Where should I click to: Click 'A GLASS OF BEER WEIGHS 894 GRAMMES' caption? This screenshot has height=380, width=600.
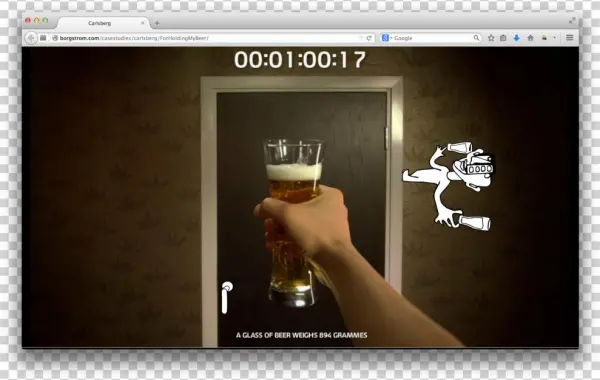(302, 335)
